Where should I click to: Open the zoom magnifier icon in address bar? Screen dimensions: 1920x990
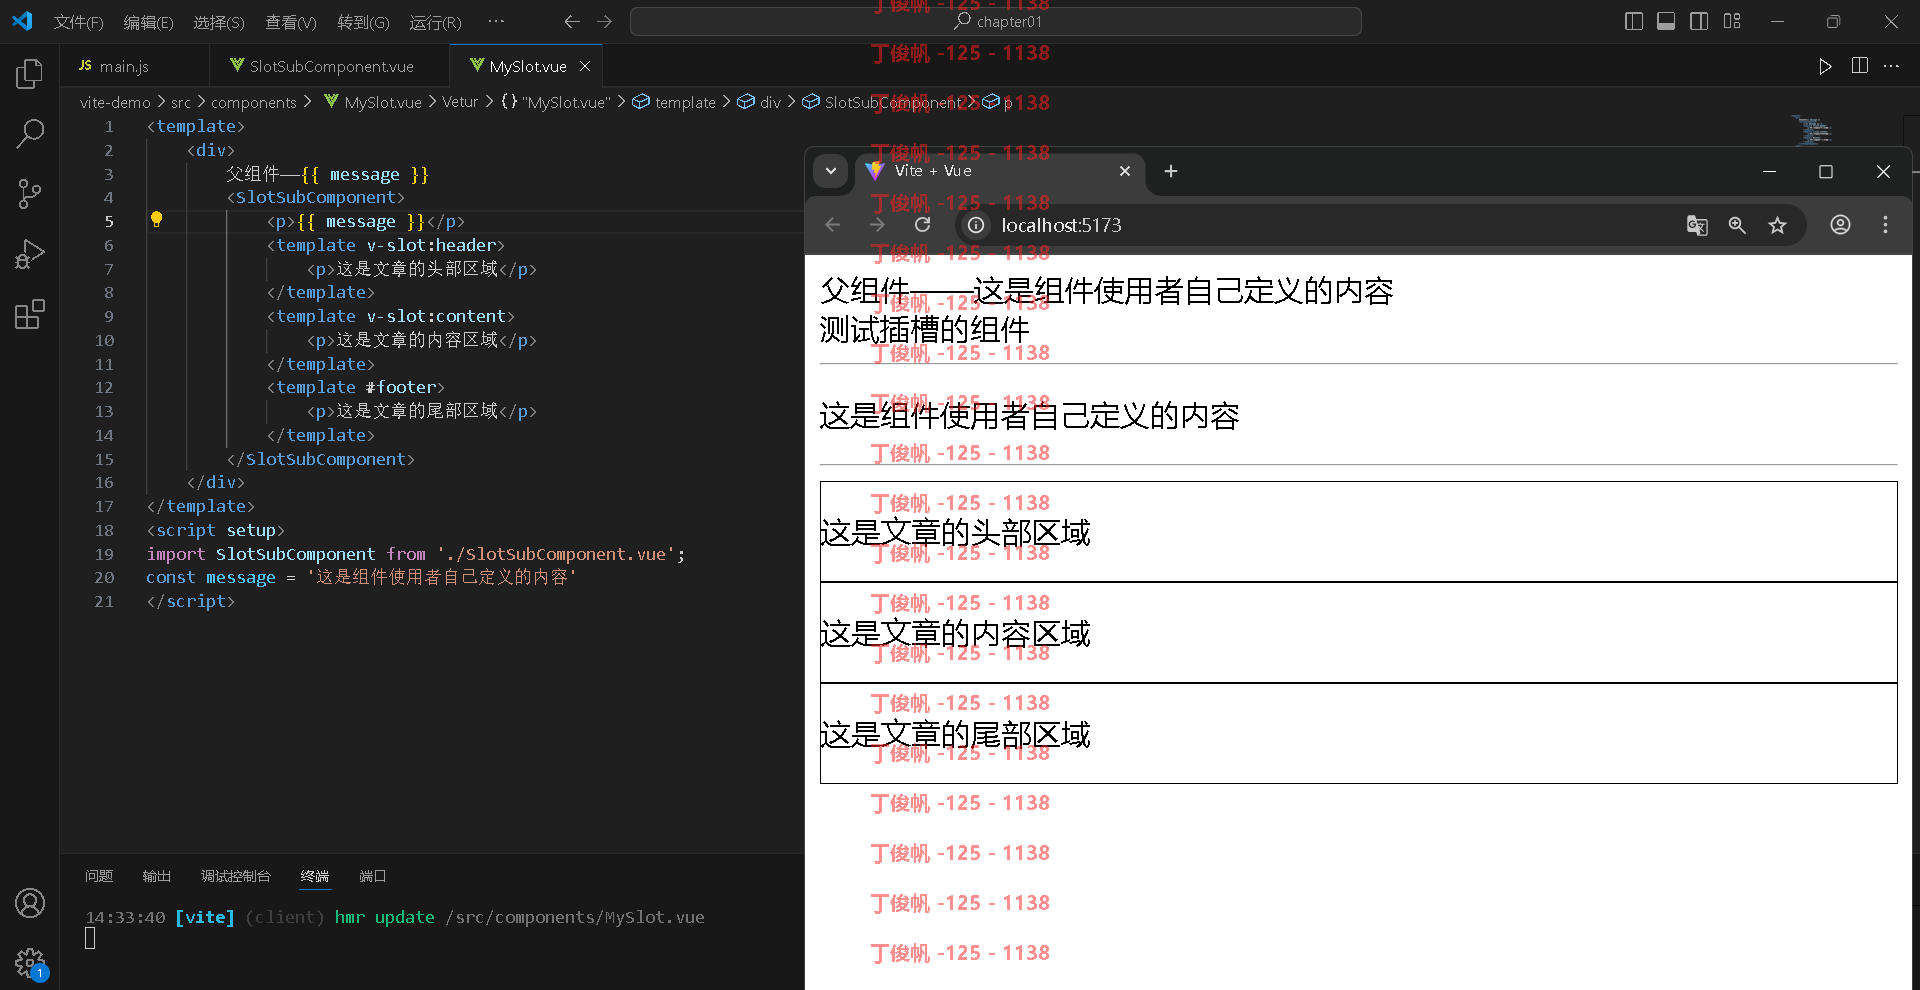coord(1737,225)
